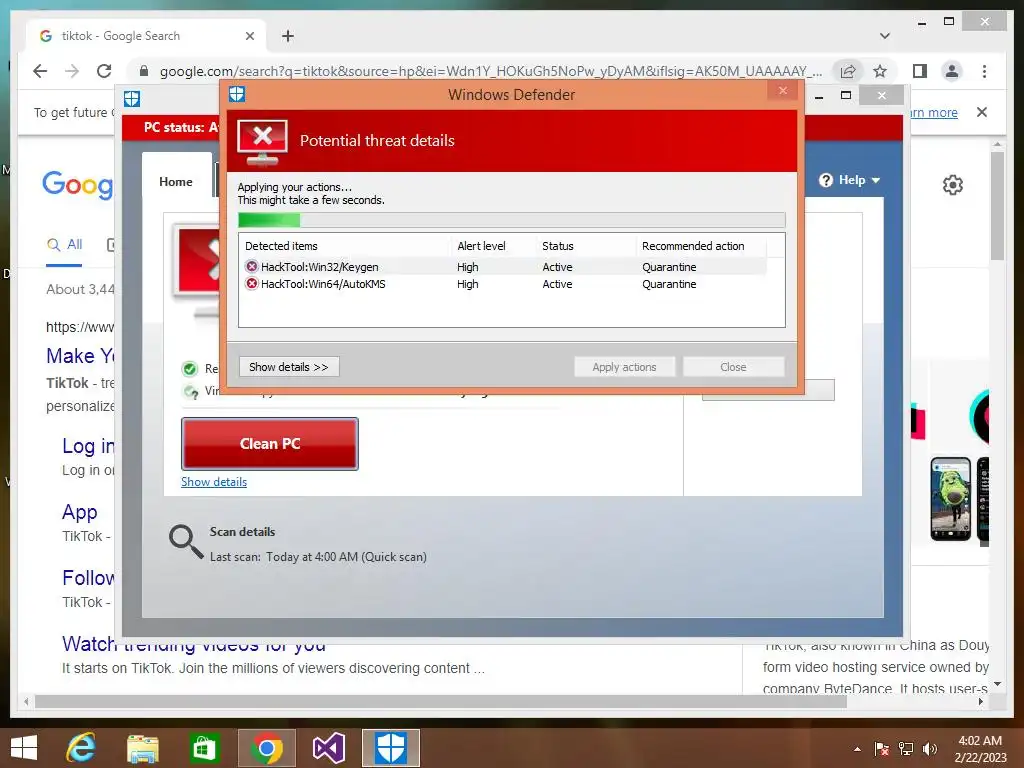Click the applying actions progress bar

click(x=511, y=220)
